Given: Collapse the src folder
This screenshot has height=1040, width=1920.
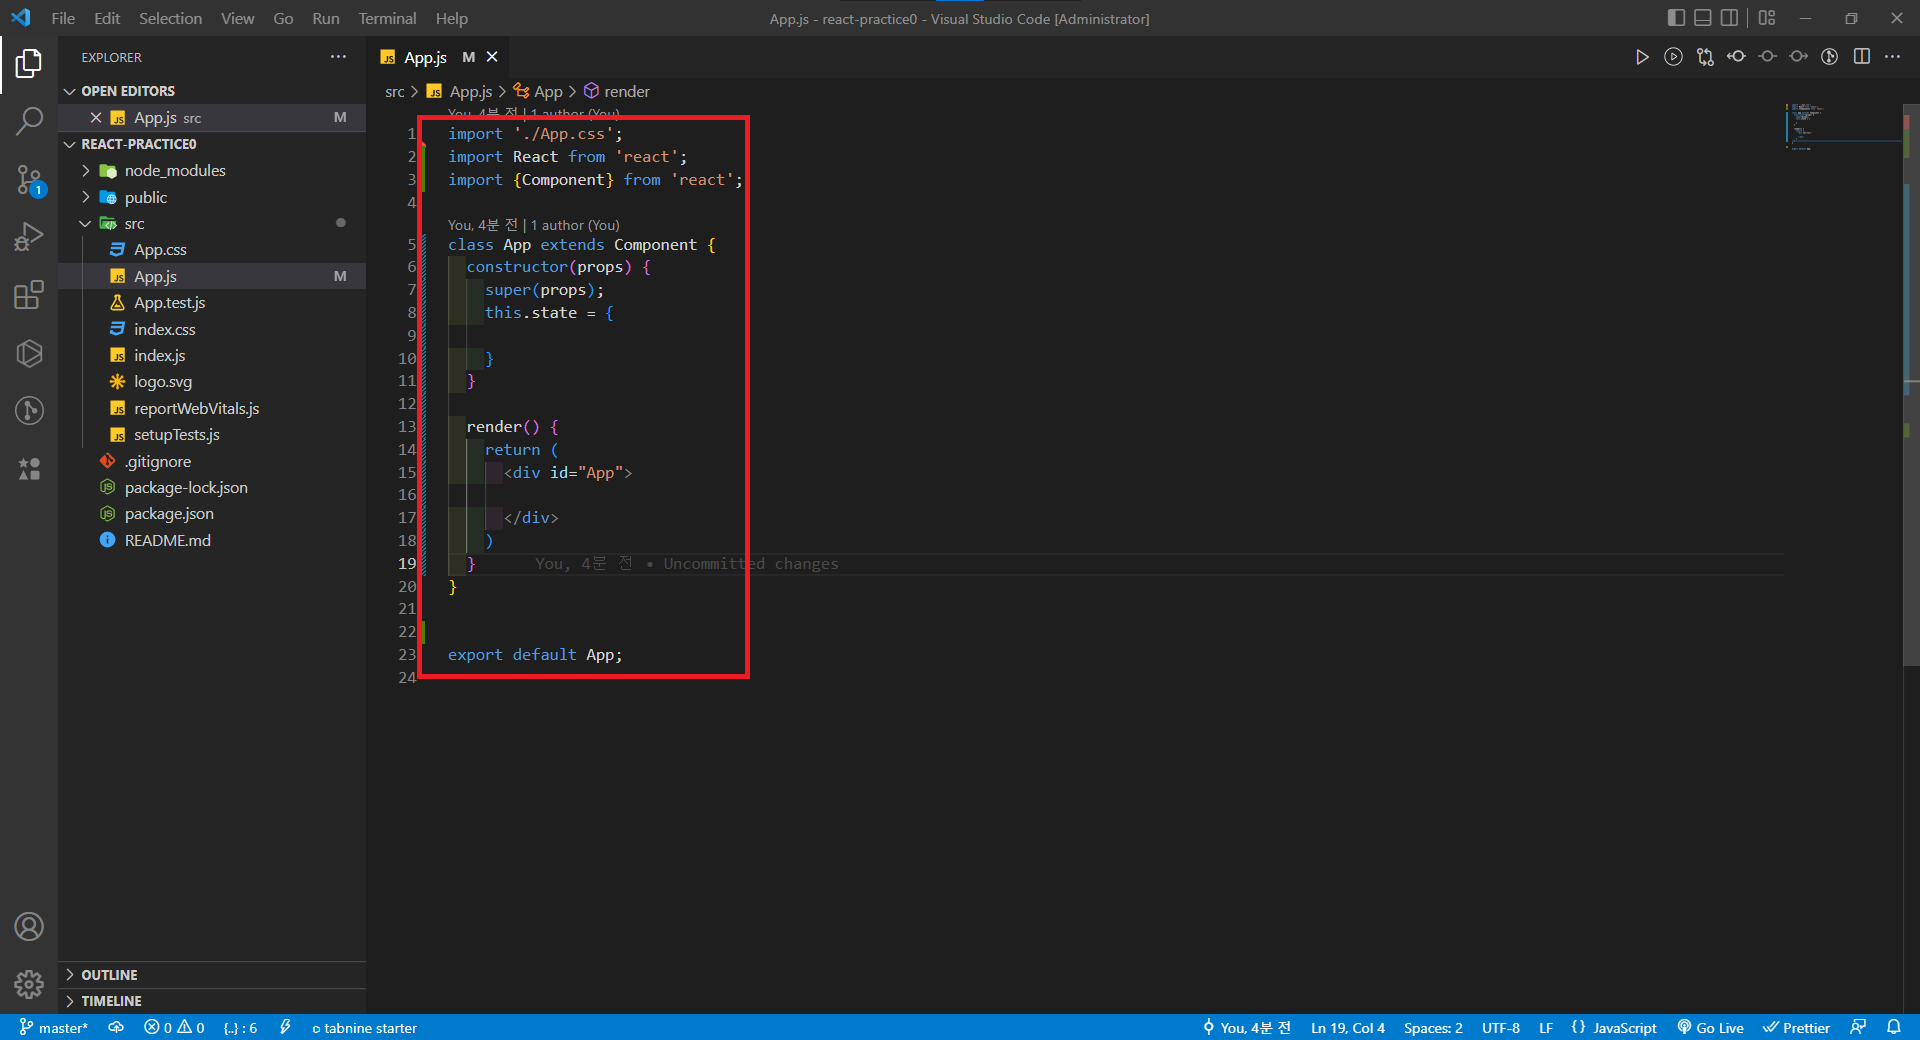Looking at the screenshot, I should coord(212,224).
